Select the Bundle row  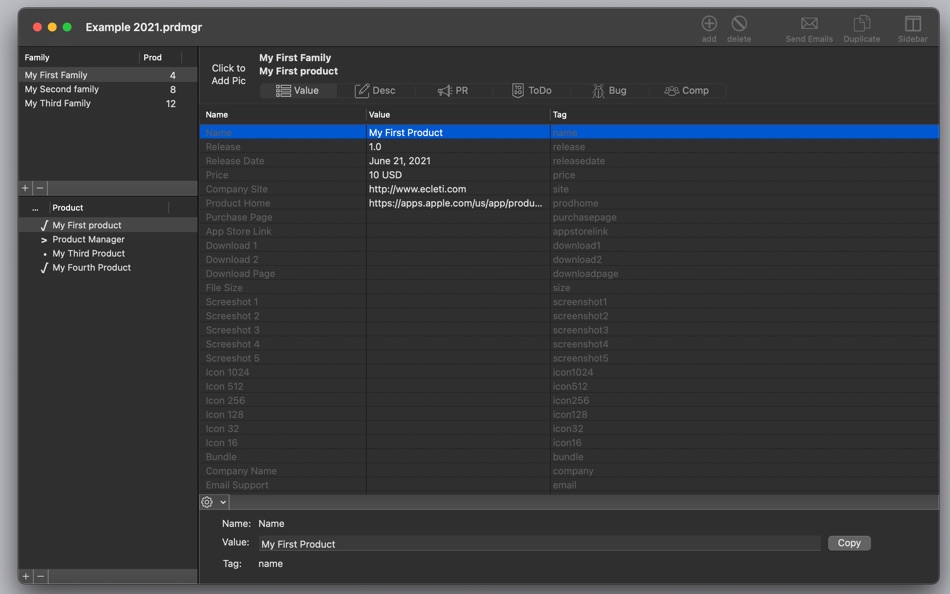coord(570,456)
